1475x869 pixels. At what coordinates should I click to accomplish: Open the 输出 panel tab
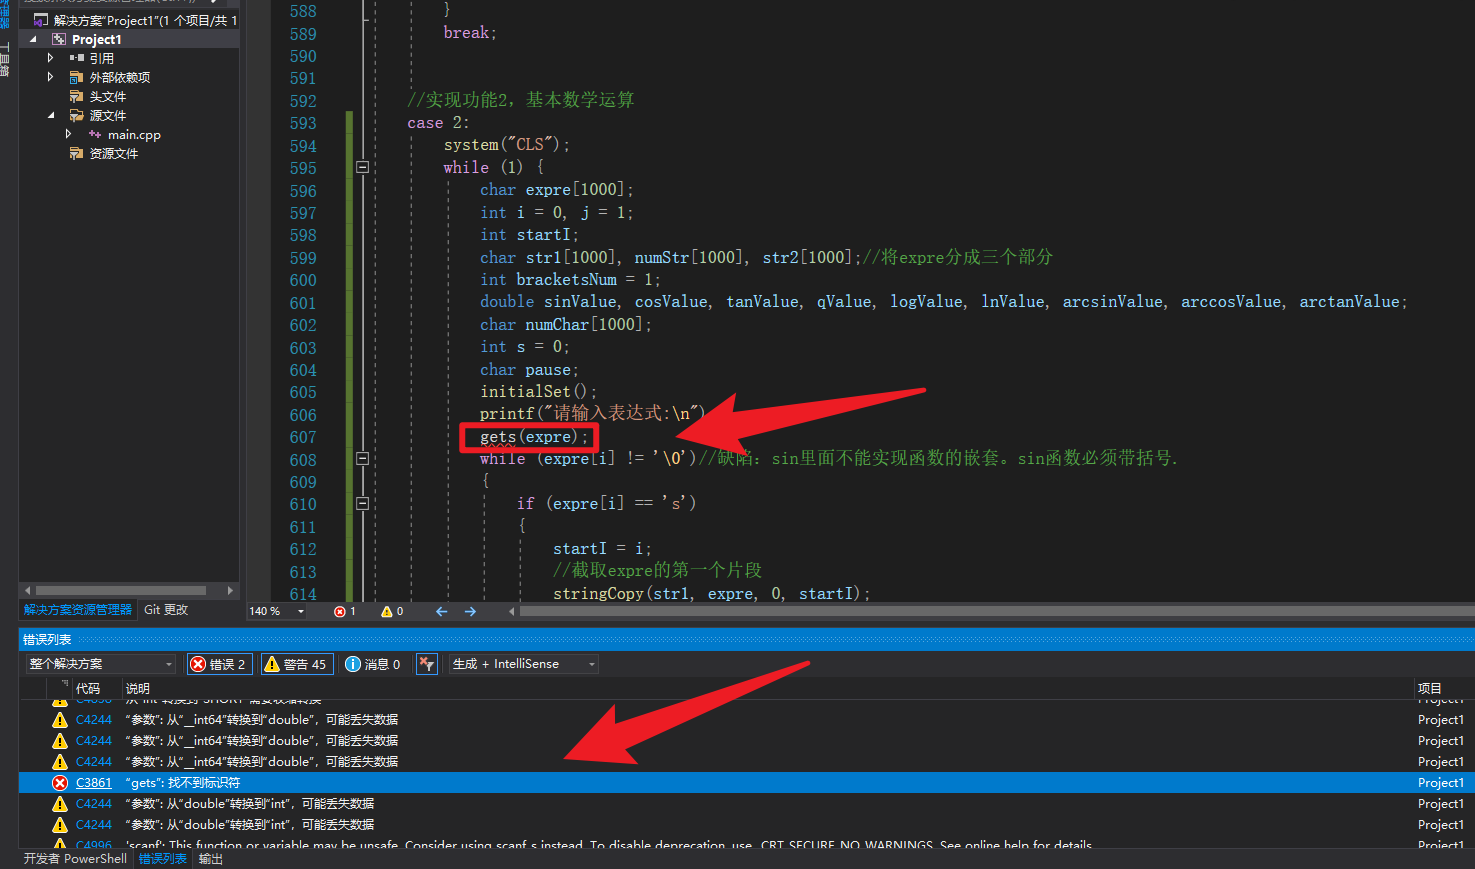coord(209,858)
